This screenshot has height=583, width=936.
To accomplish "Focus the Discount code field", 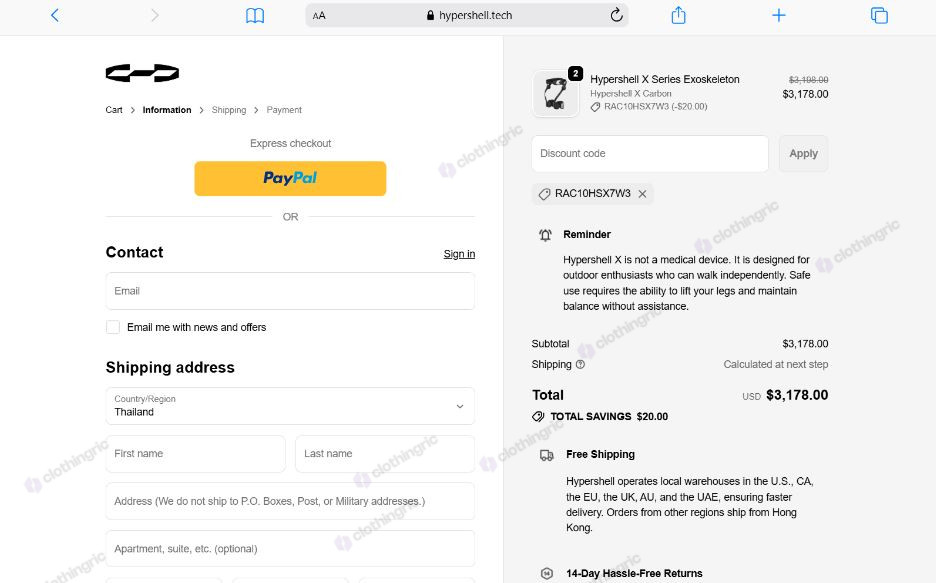I will click(x=650, y=153).
